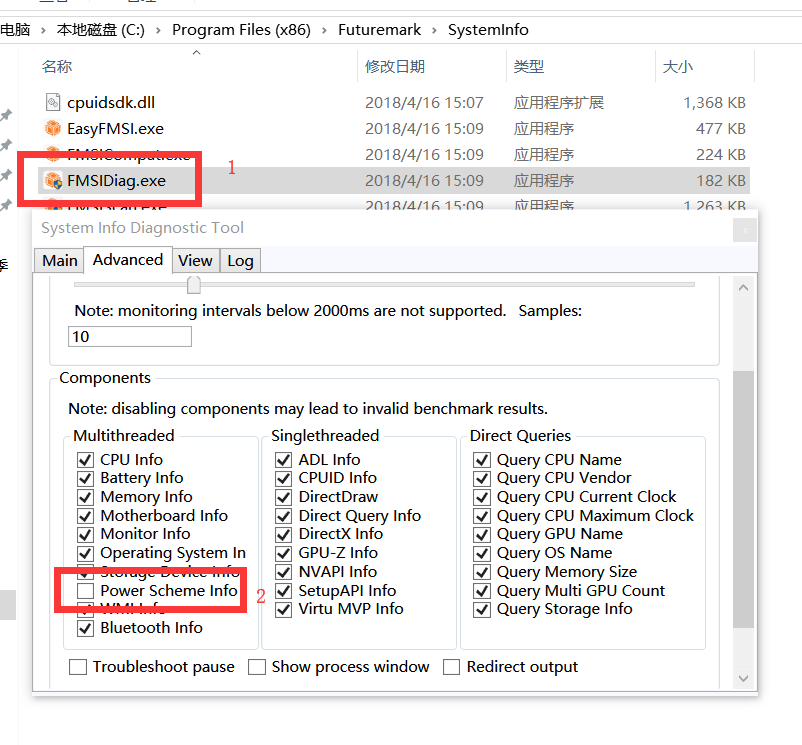The height and width of the screenshot is (745, 802).
Task: Expand the Program Files (x86) breadcrumb arrow
Action: 326,30
